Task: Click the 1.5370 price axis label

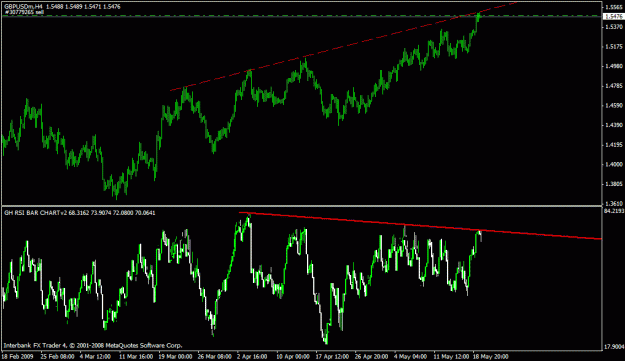Action: (614, 27)
